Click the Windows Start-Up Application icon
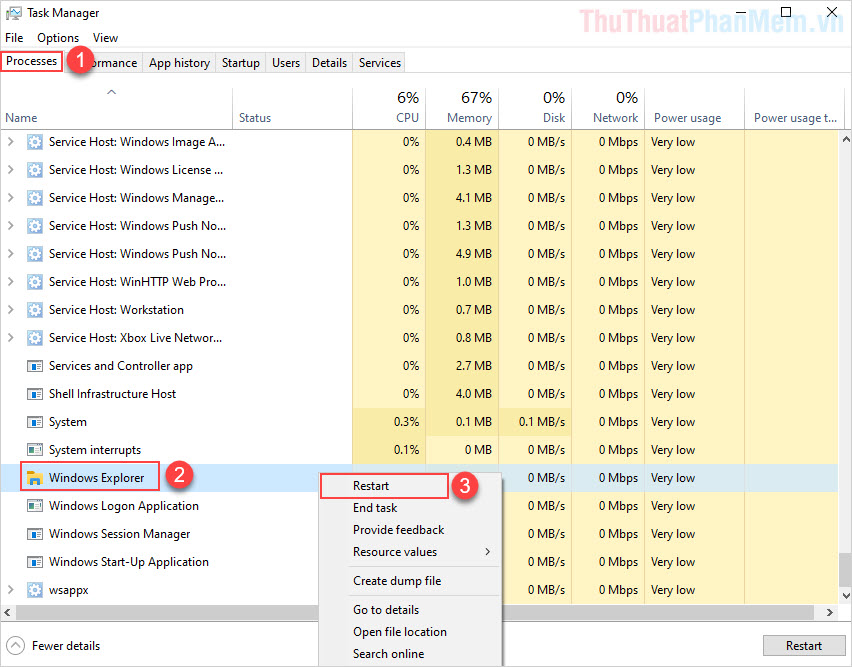The width and height of the screenshot is (852, 667). tap(34, 562)
